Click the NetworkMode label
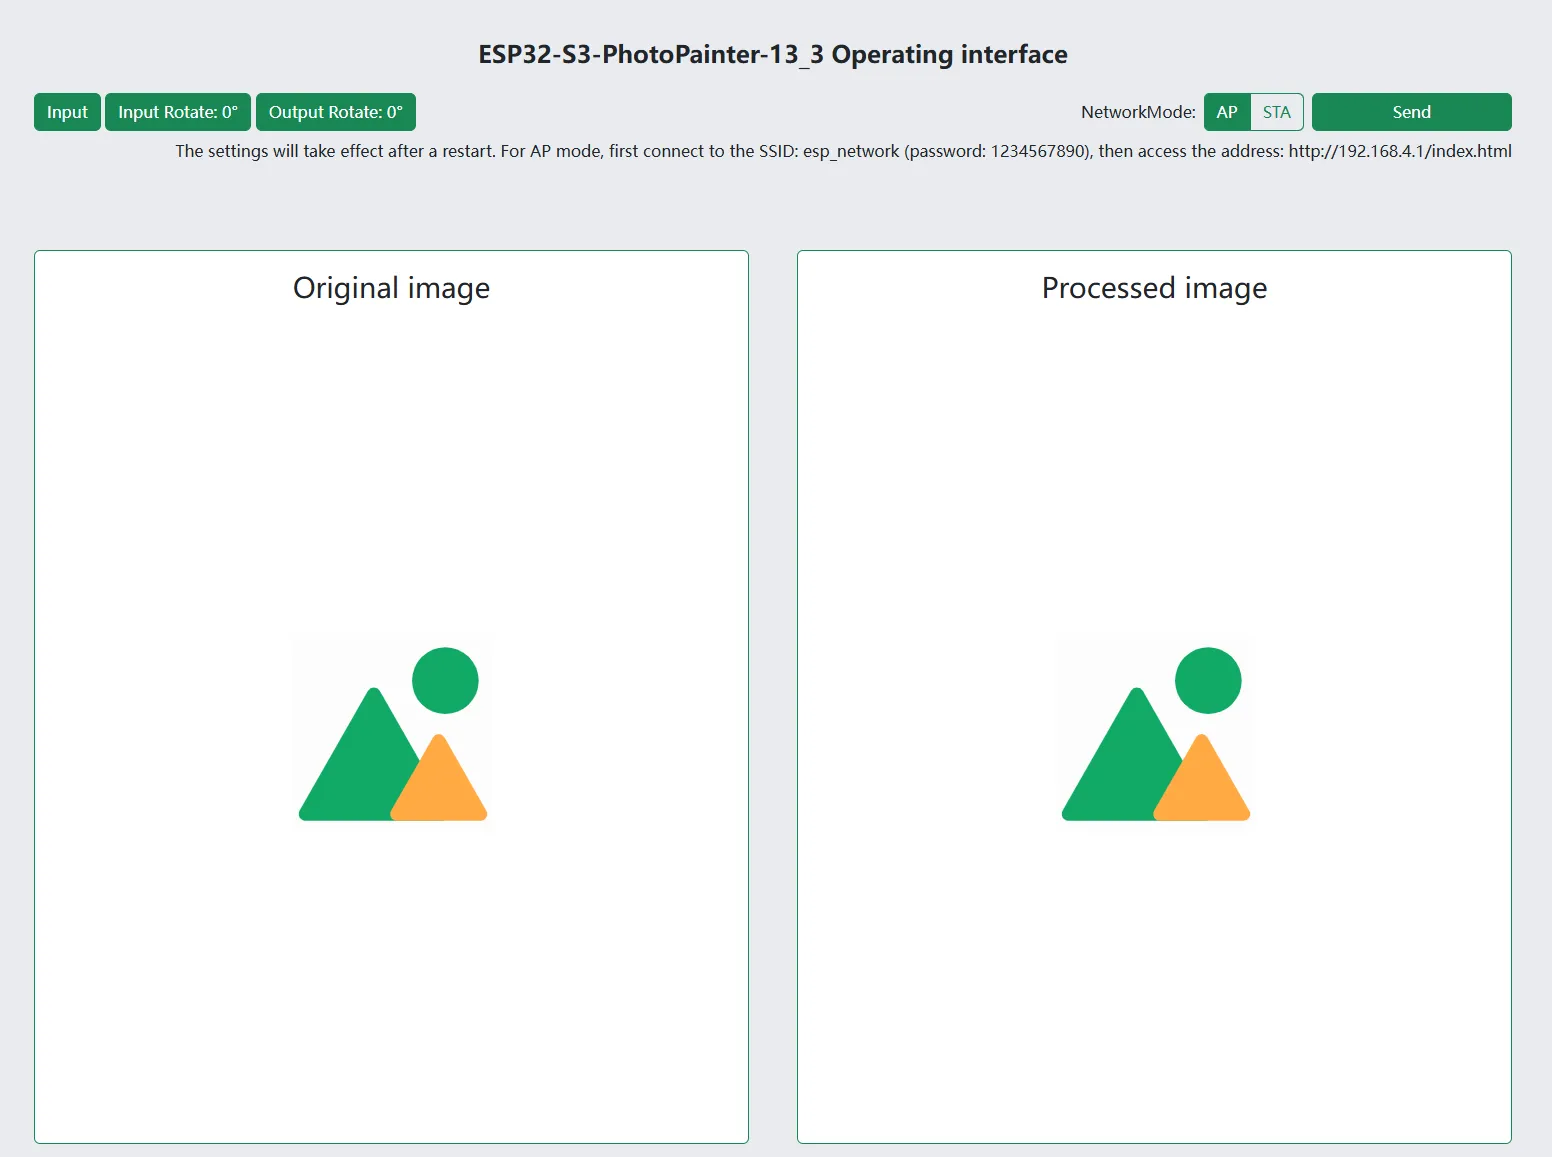Image resolution: width=1552 pixels, height=1157 pixels. 1138,112
